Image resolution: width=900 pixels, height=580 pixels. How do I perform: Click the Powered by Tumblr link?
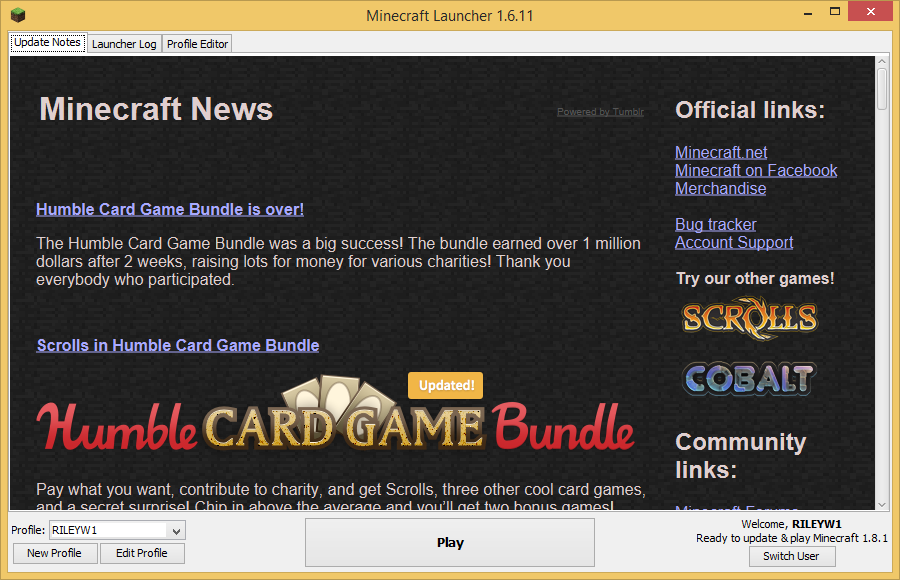(600, 112)
